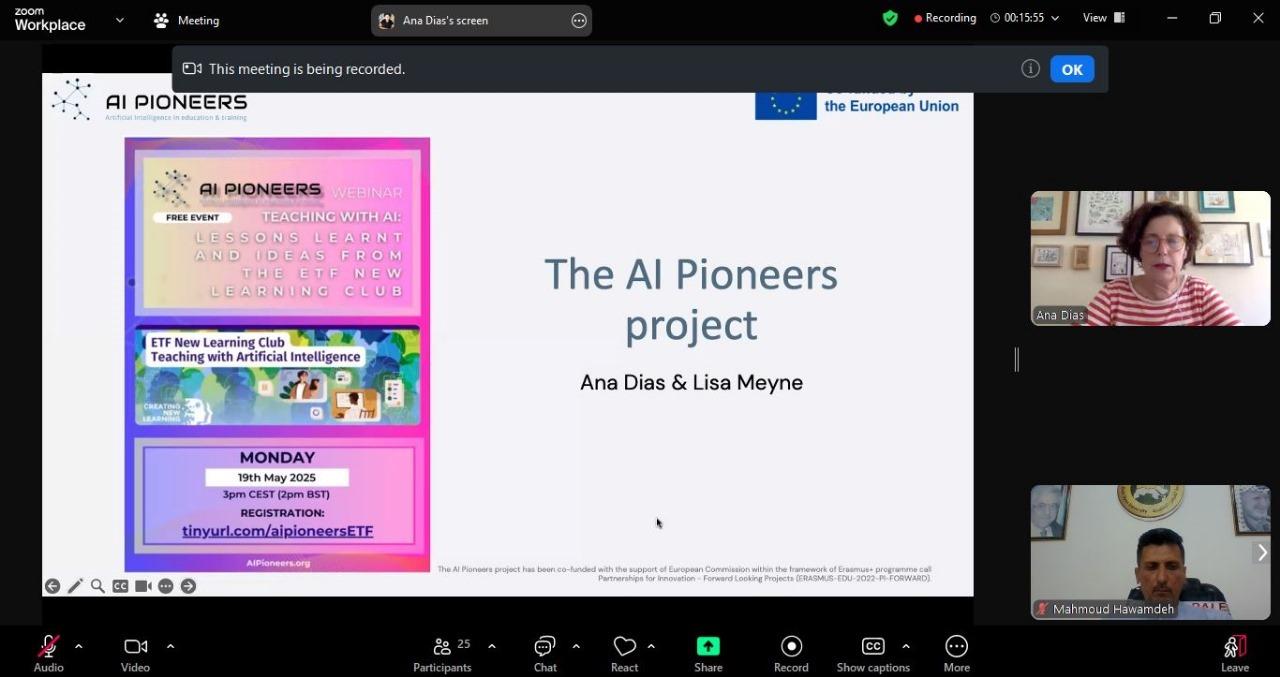Click Mahmoud Hawamdeh's muted microphone icon
The height and width of the screenshot is (677, 1280).
pyautogui.click(x=1042, y=609)
